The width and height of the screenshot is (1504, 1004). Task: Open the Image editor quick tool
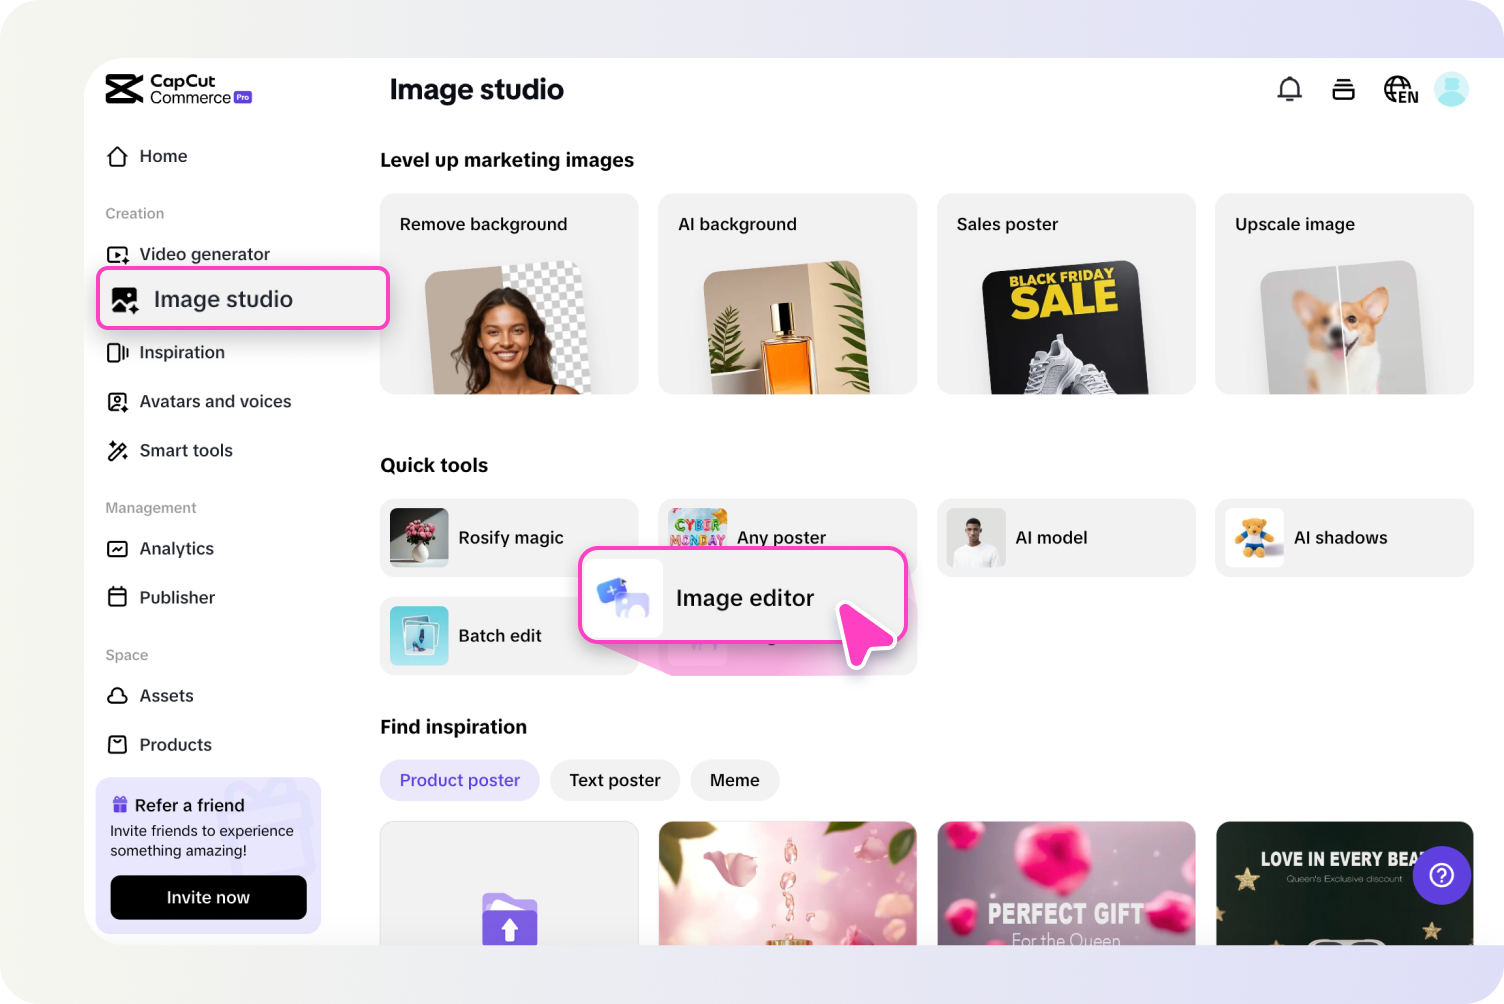pyautogui.click(x=744, y=597)
